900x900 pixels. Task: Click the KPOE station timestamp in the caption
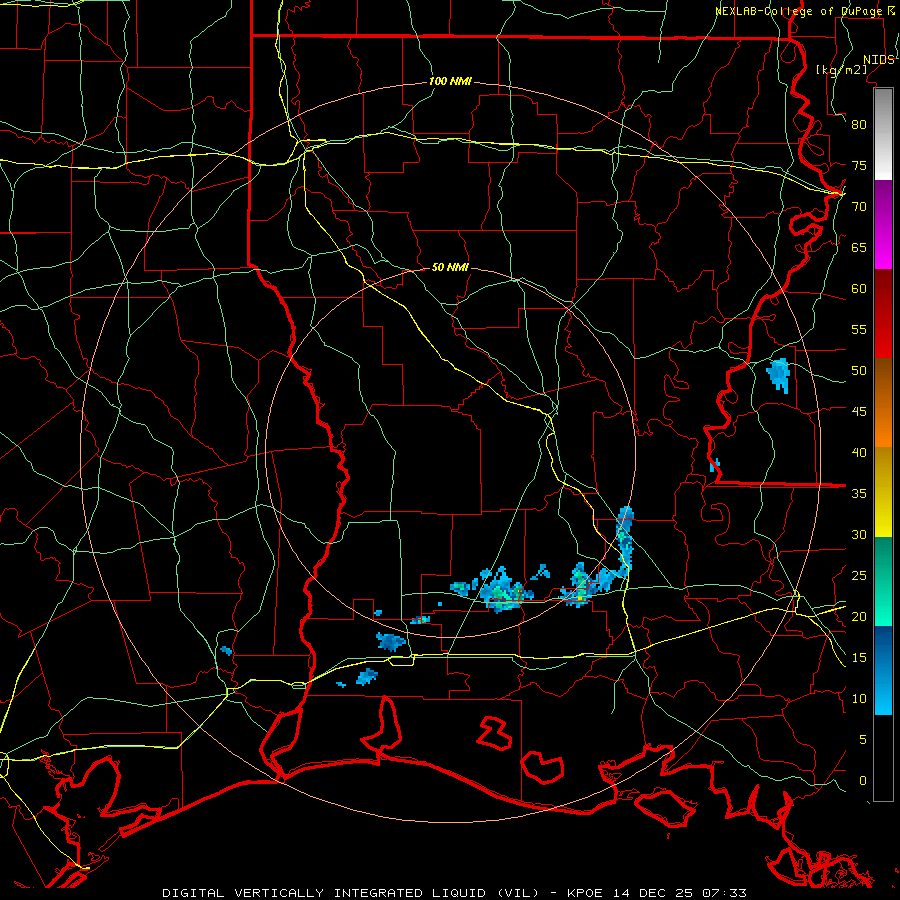click(x=657, y=893)
